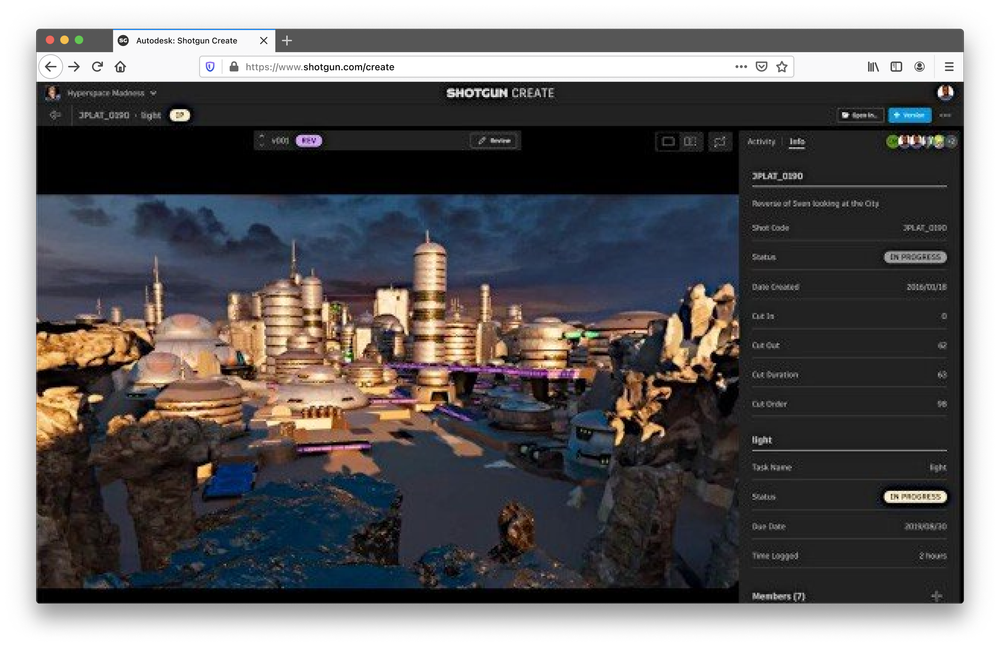1000x647 pixels.
Task: View site security padlock details
Action: point(233,66)
